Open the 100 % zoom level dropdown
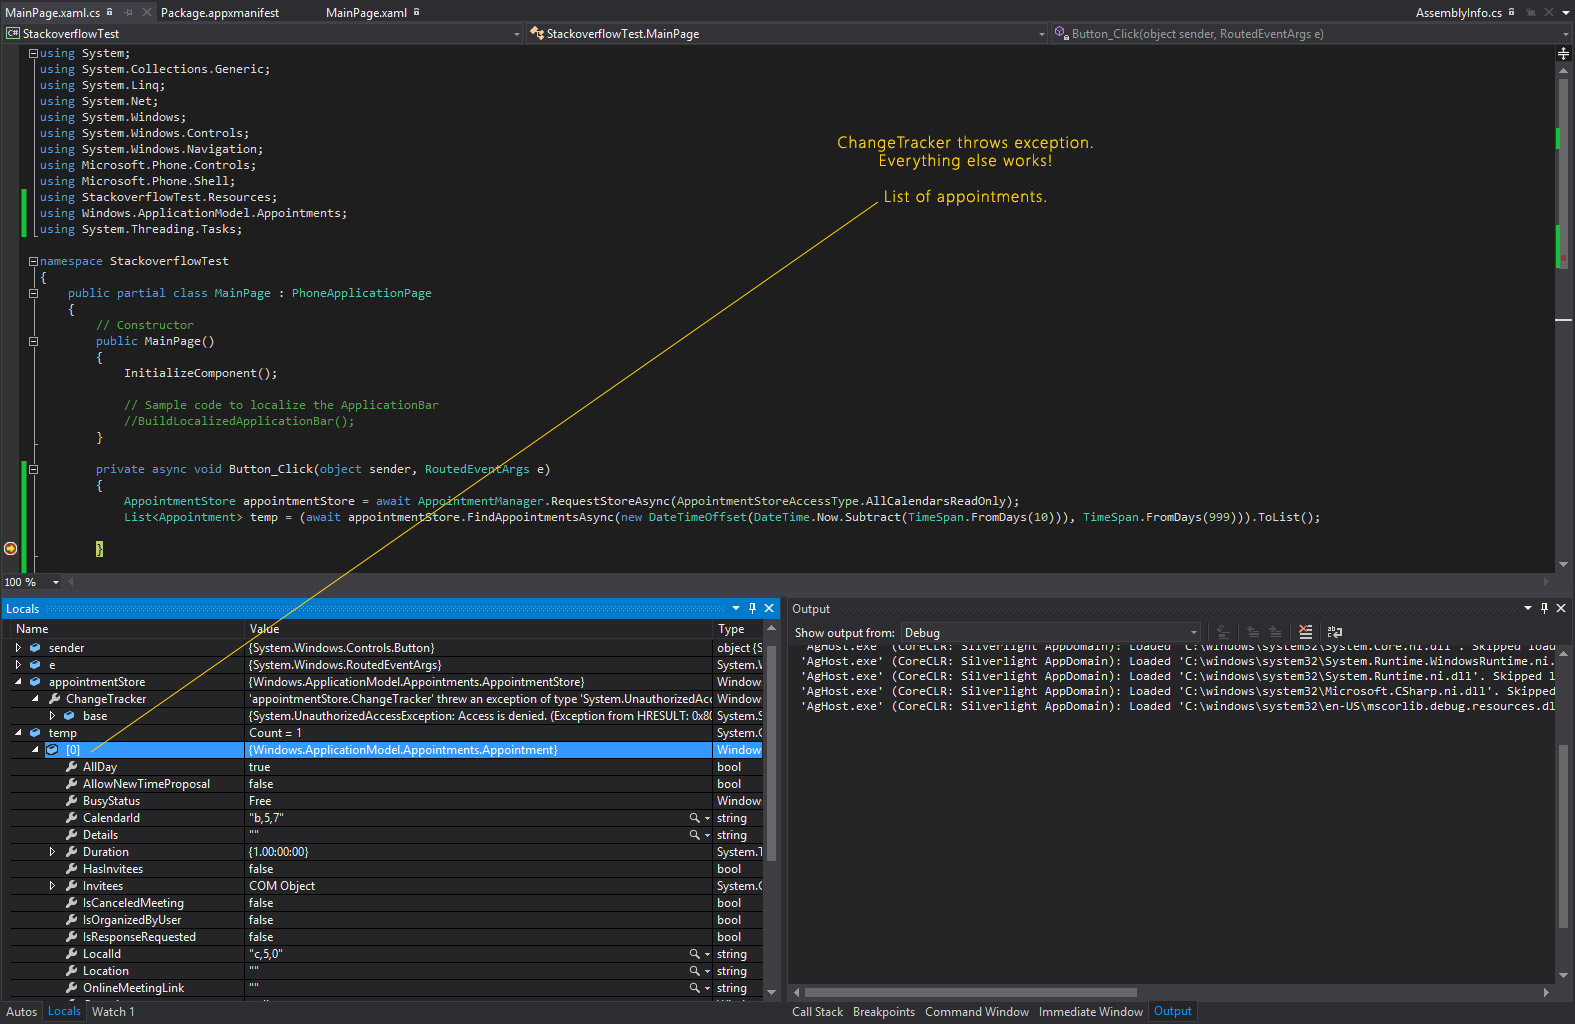 (x=56, y=582)
